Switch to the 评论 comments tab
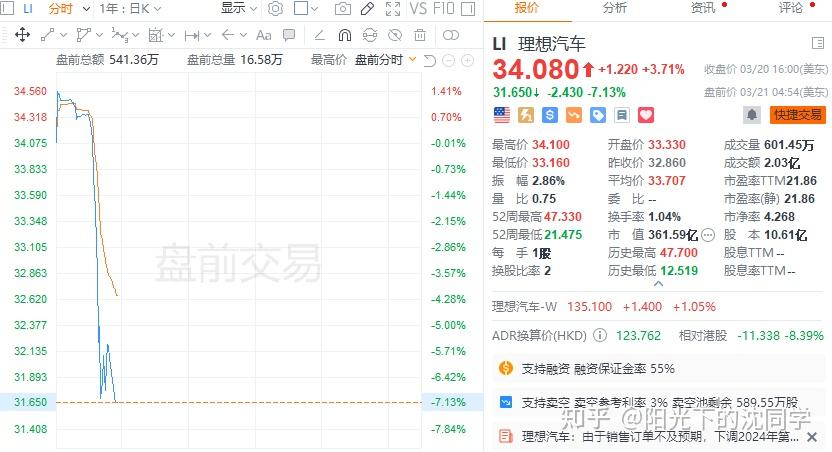 [791, 8]
